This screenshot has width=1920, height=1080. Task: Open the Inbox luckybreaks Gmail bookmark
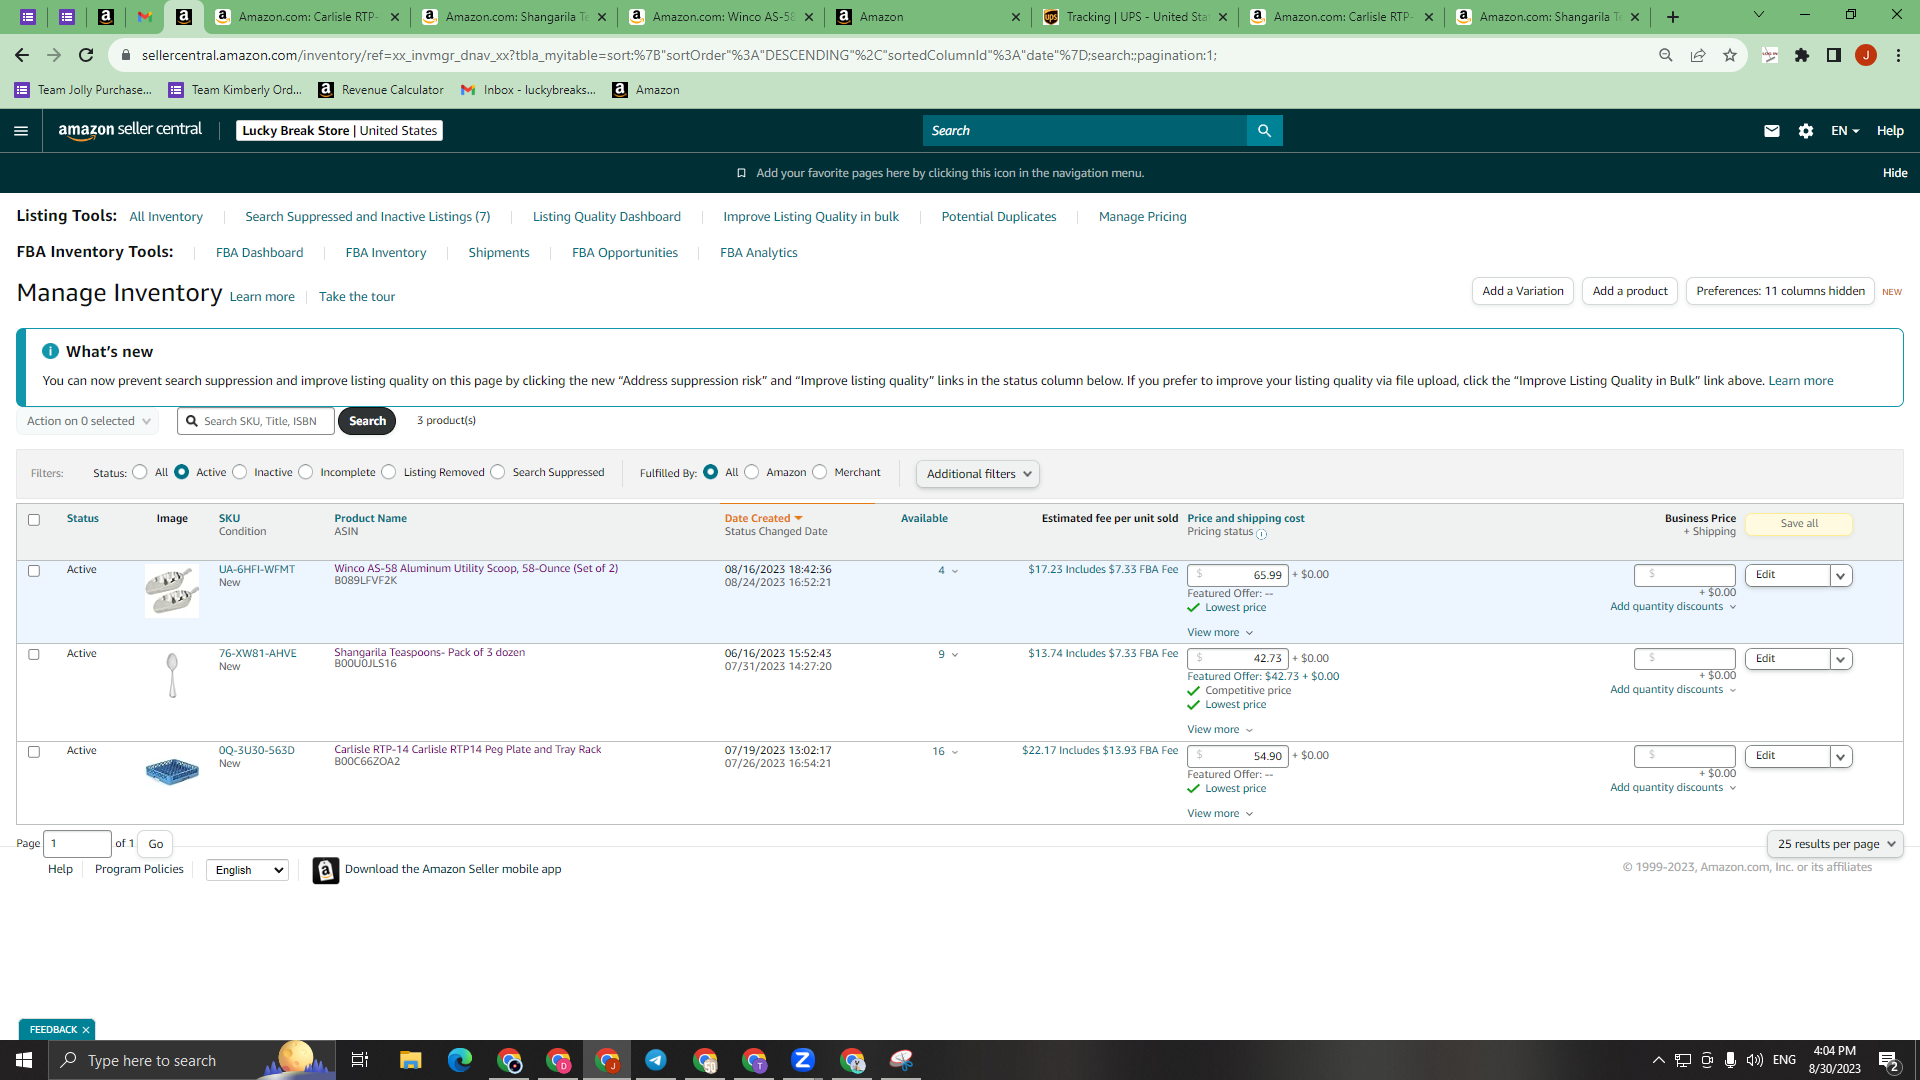point(528,90)
